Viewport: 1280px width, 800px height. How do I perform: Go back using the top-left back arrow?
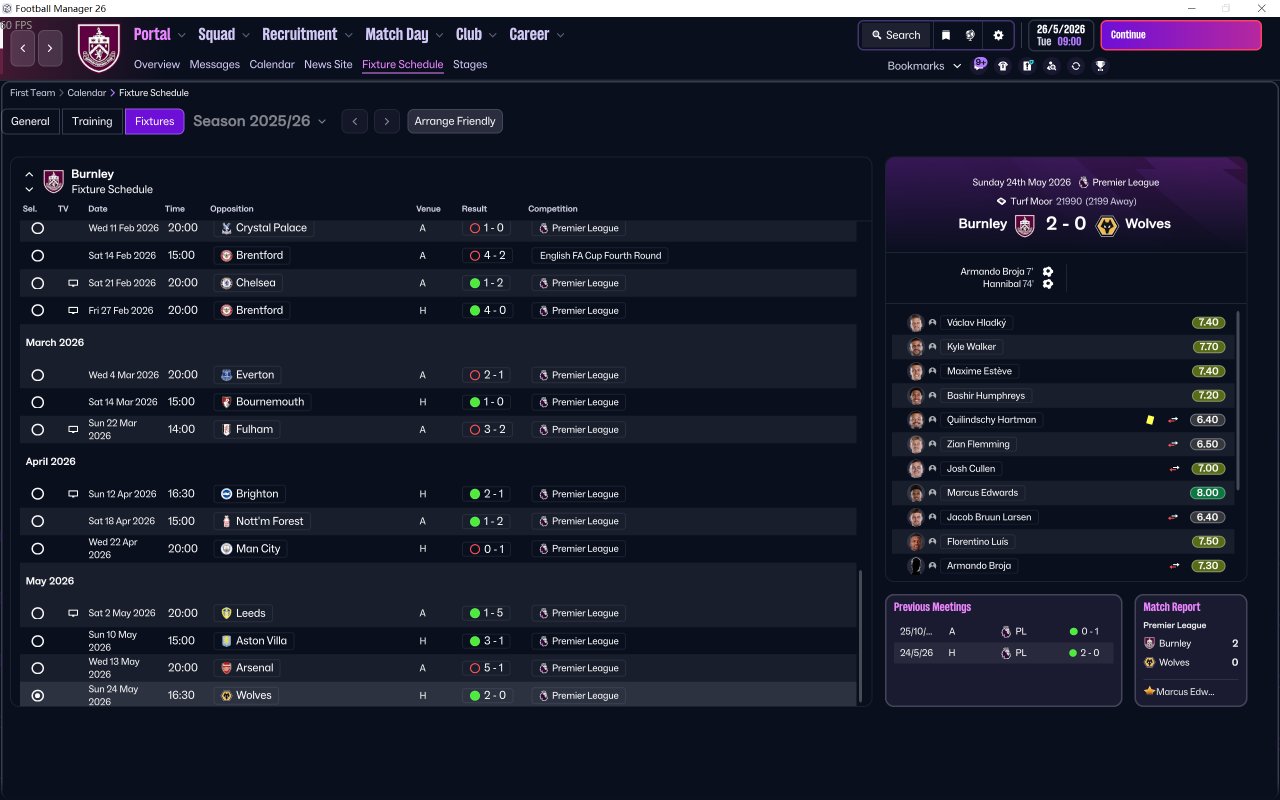[x=23, y=48]
